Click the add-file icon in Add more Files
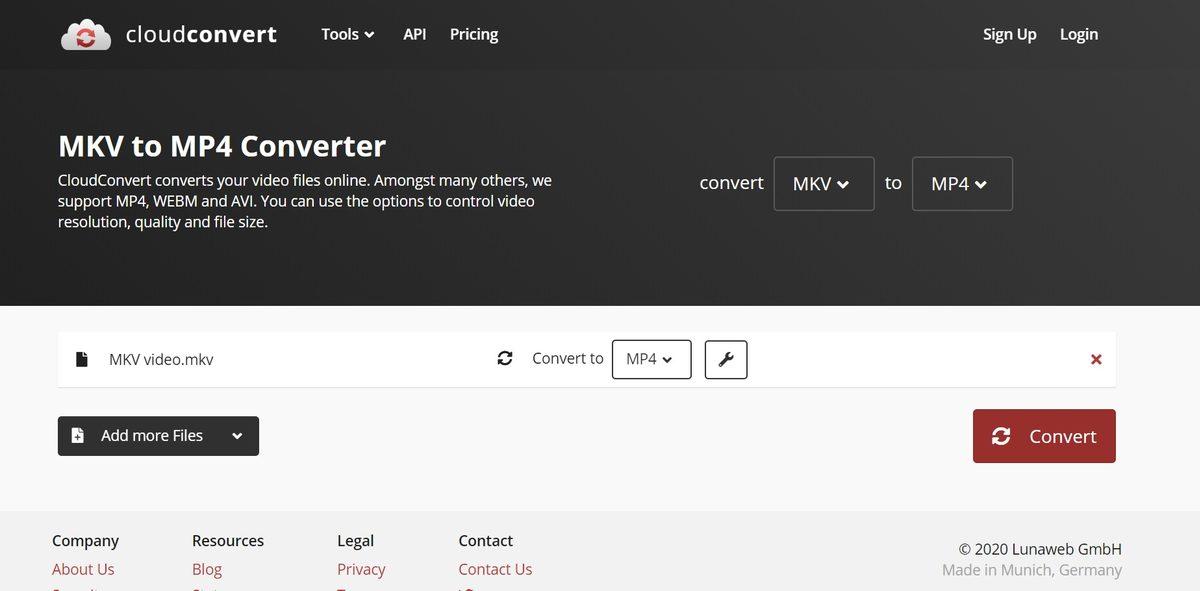1200x591 pixels. (78, 436)
